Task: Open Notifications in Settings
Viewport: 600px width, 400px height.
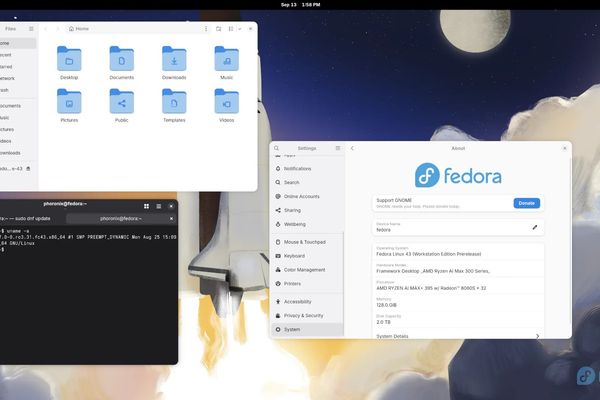Action: (307, 168)
